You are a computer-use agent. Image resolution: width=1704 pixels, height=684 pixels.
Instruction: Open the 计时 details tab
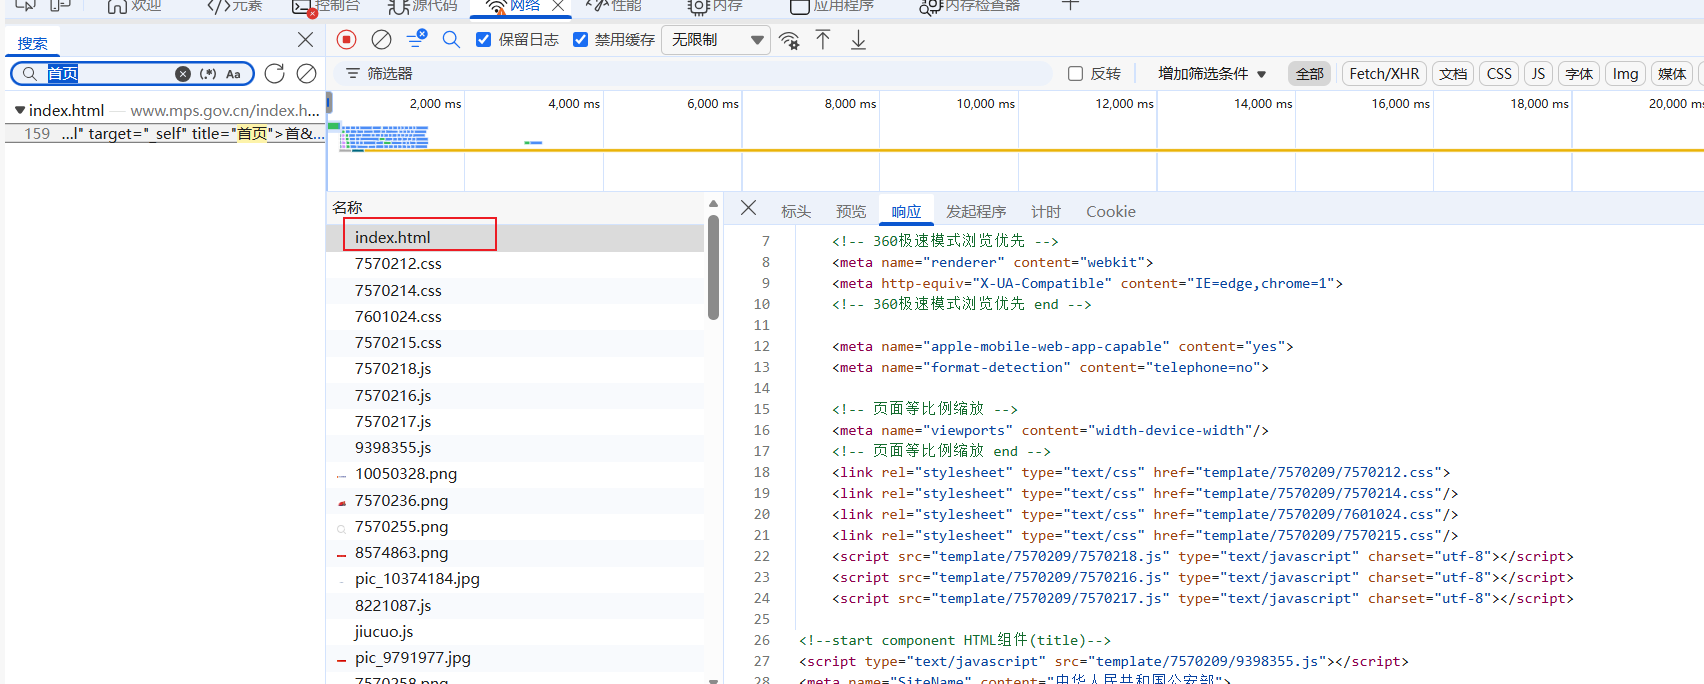pos(1046,211)
